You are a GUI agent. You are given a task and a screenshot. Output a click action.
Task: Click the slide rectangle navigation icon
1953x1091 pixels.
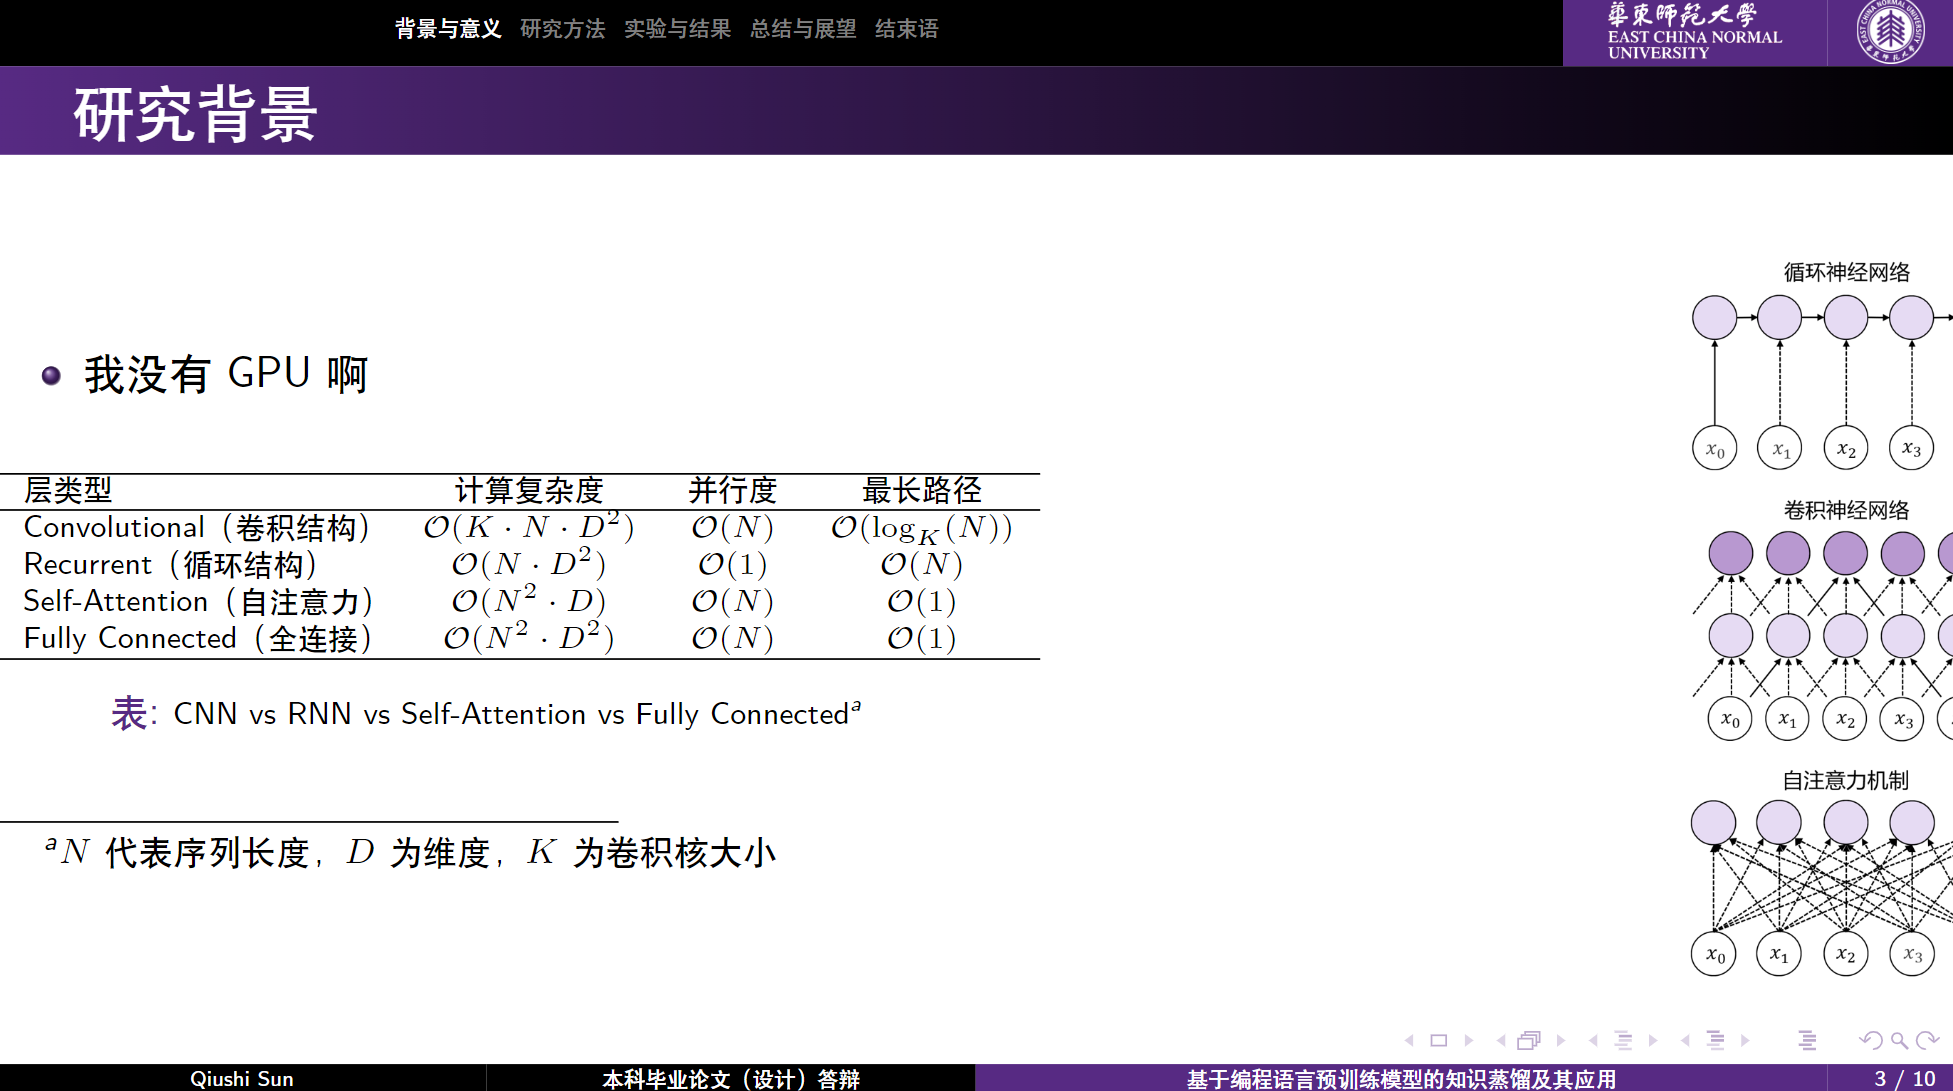(1438, 1040)
